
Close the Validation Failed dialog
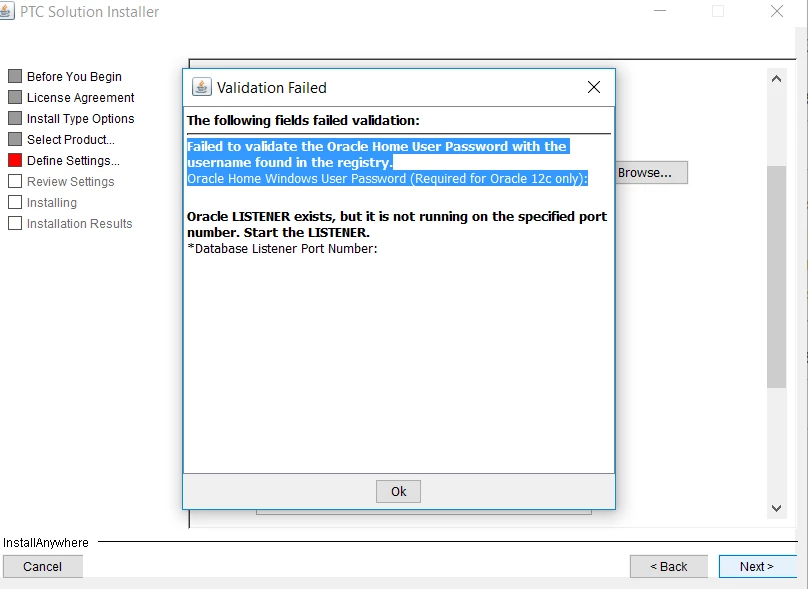click(x=594, y=87)
